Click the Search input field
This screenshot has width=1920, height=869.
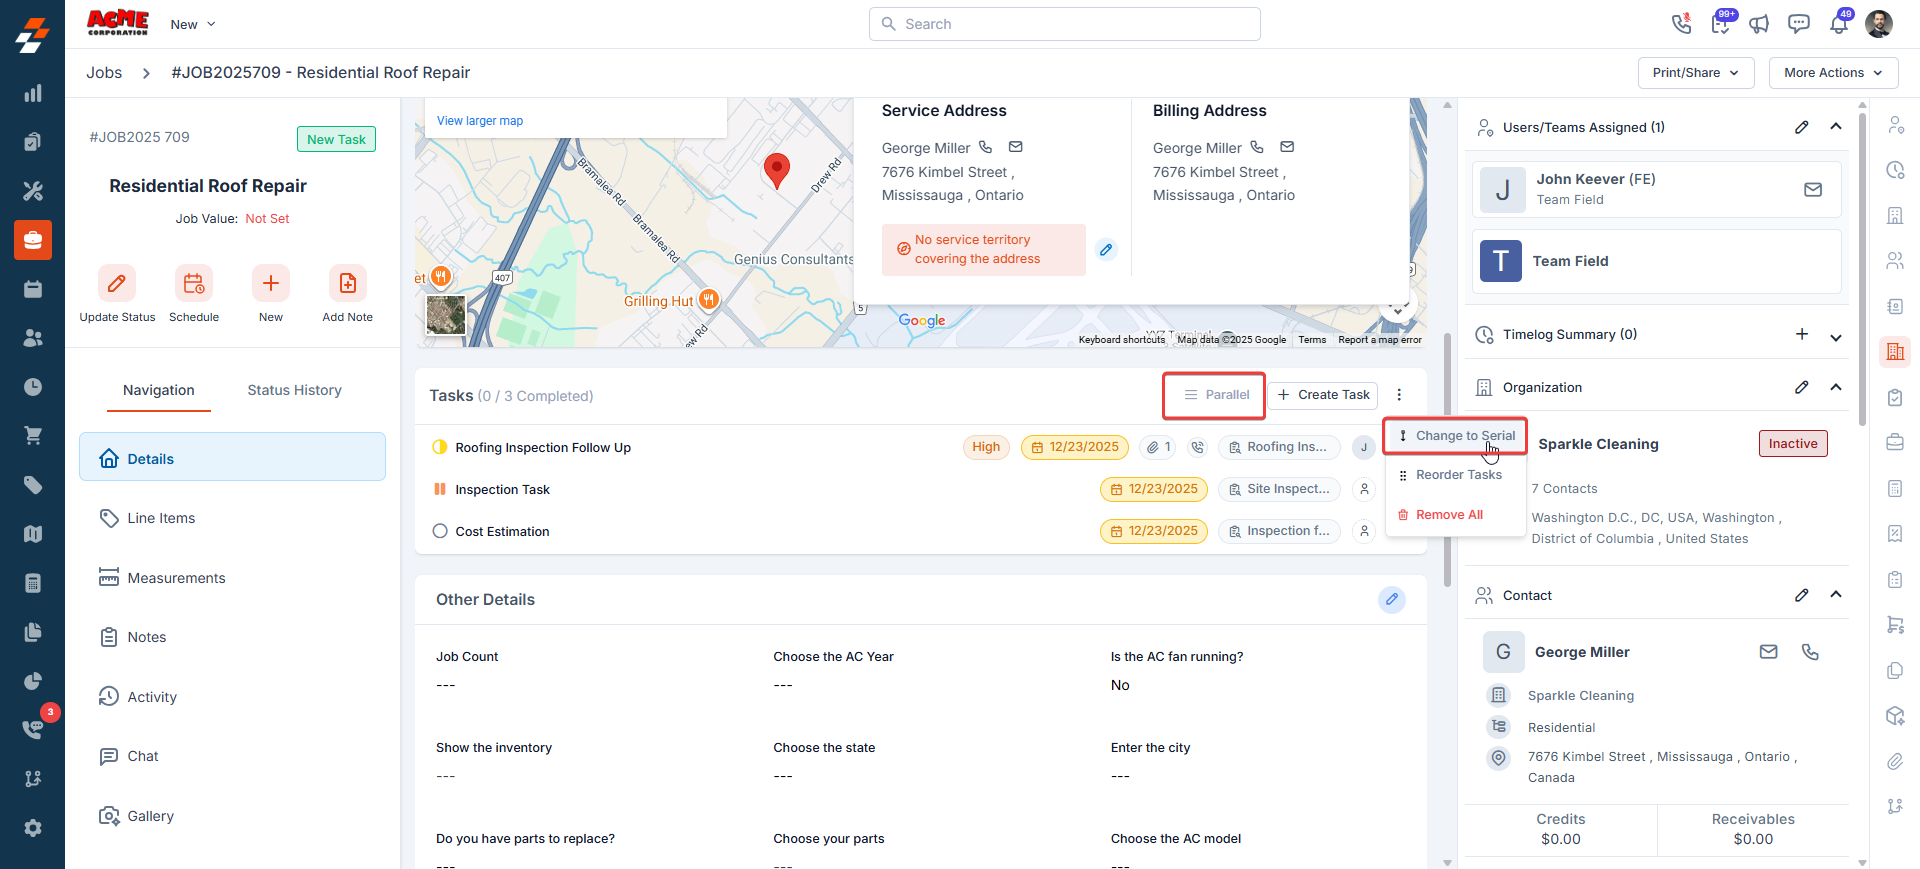(1065, 24)
